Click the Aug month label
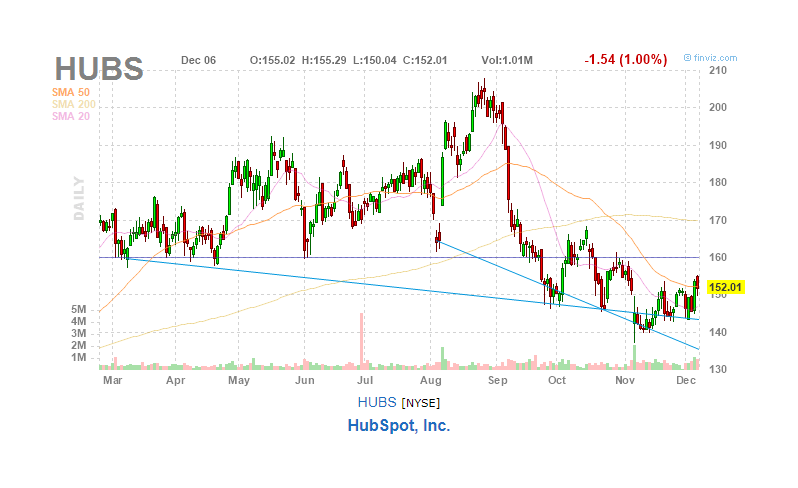798x488 pixels. tap(431, 381)
